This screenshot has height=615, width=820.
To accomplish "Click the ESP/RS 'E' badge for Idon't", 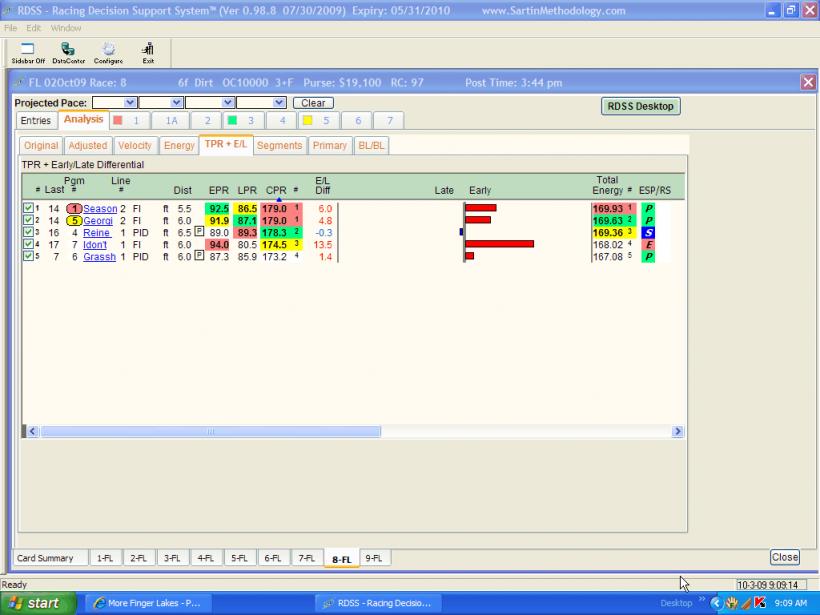I will [x=648, y=245].
